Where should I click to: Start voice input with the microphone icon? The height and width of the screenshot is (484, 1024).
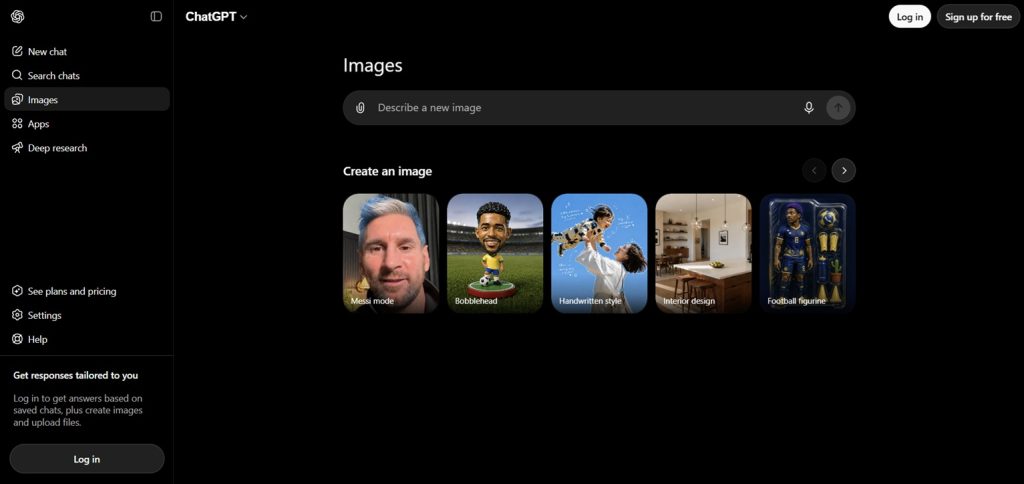[808, 108]
